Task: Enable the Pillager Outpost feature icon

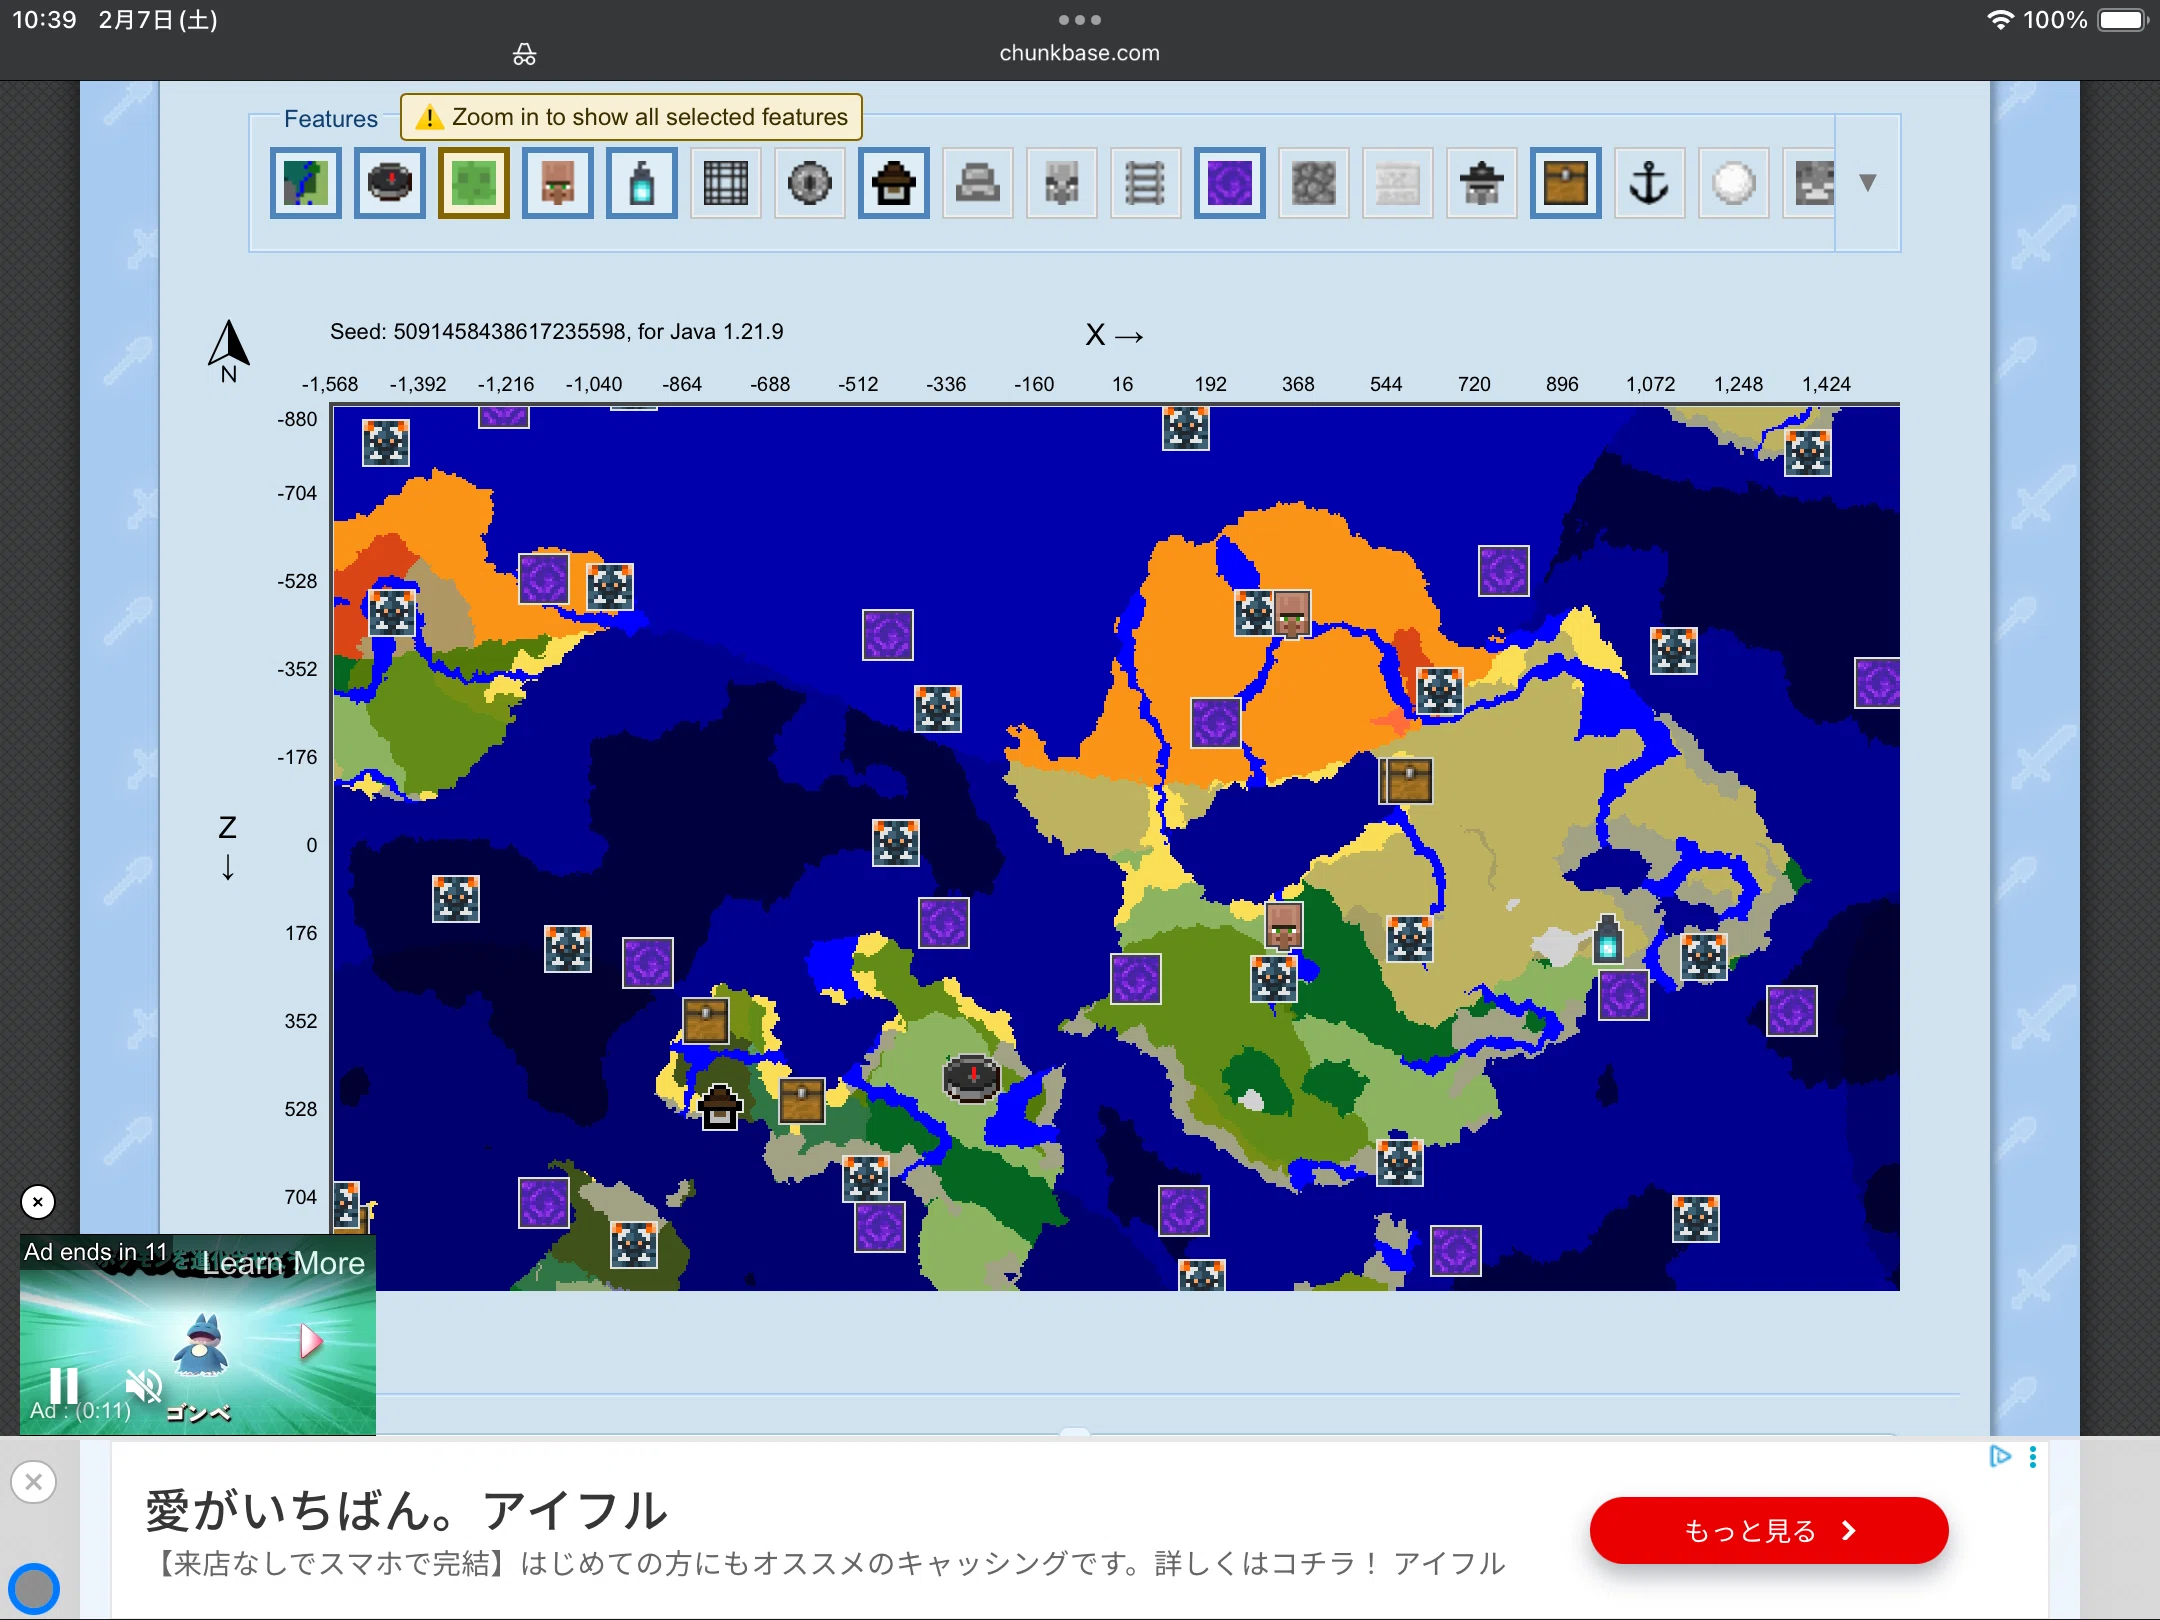Action: [1062, 183]
